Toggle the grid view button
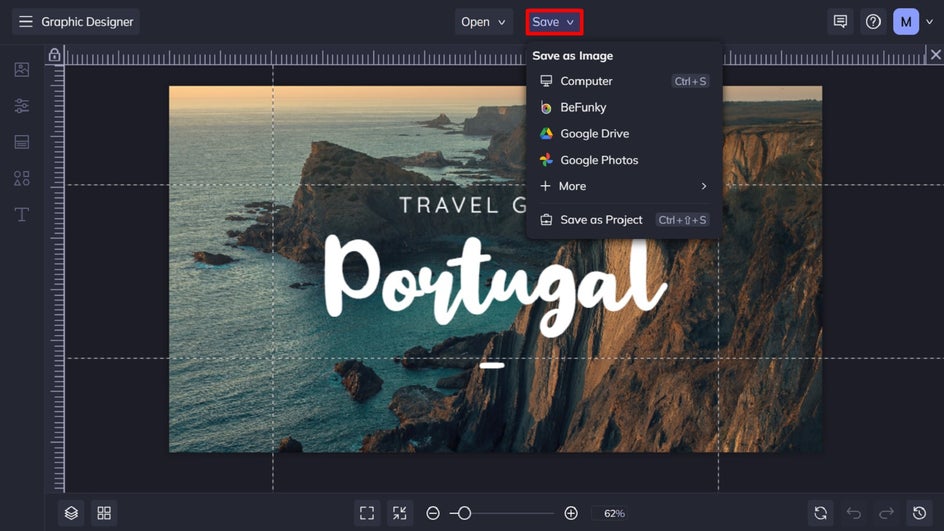 pos(104,513)
